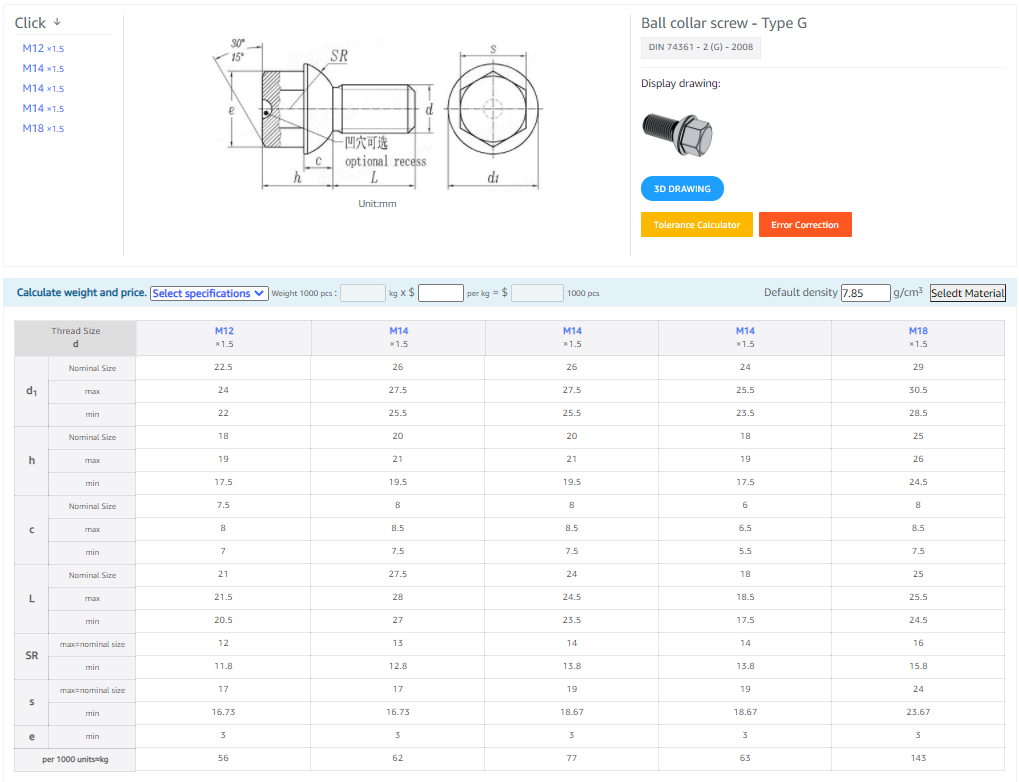The image size is (1019, 782).
Task: Click the bolt photo thumbnail under Display drawing
Action: (x=677, y=134)
